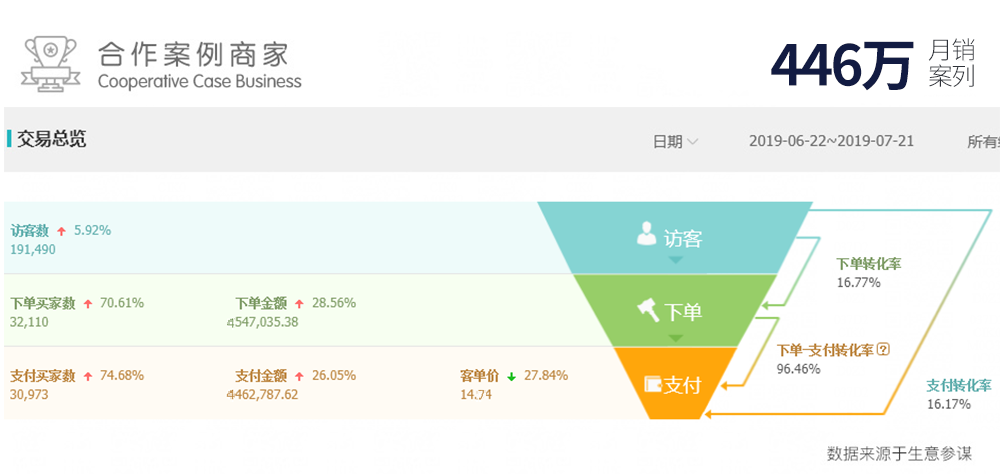Click the 支付买家数 metric label
Image resolution: width=1005 pixels, height=474 pixels.
(x=43, y=376)
